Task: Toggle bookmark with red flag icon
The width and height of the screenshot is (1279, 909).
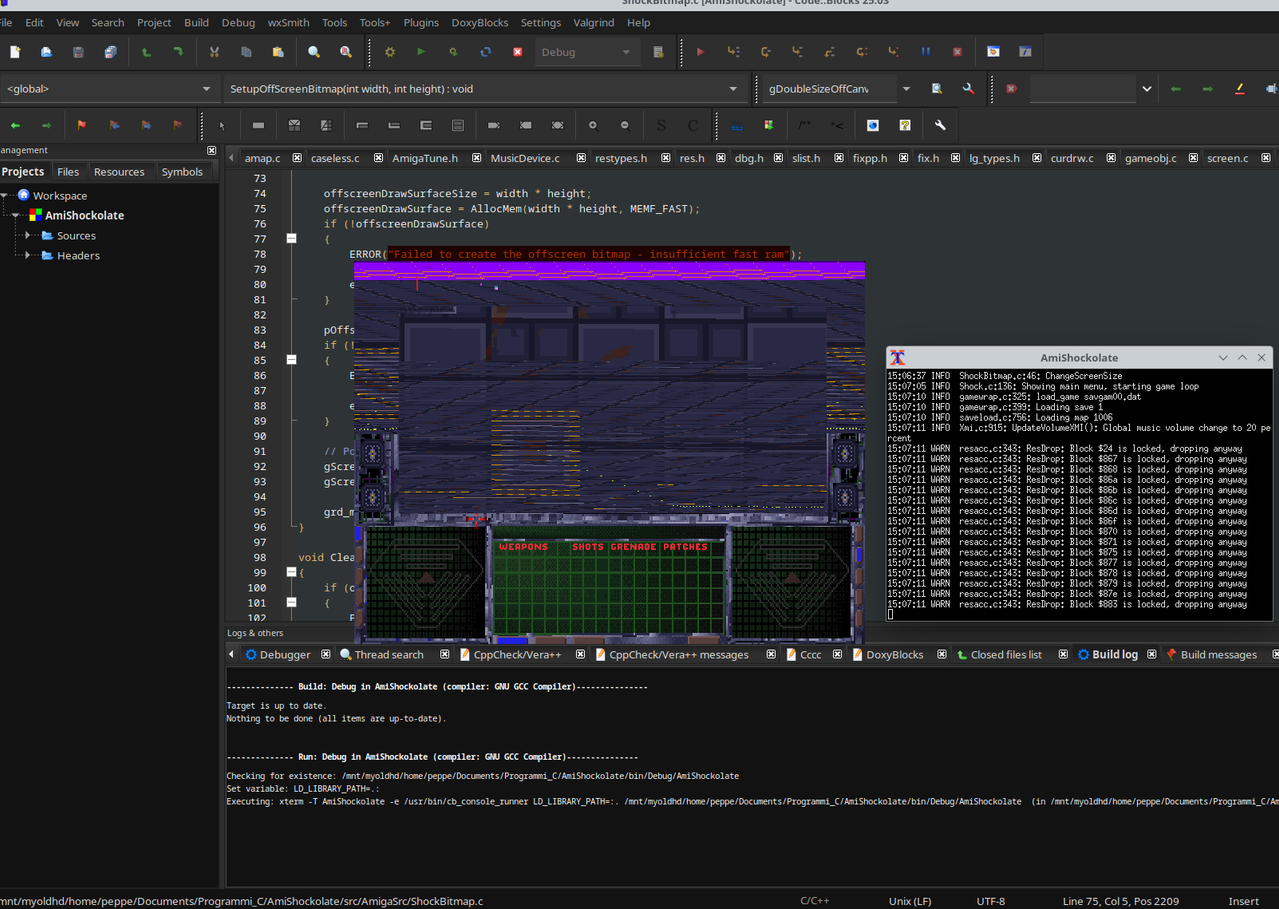Action: [x=82, y=125]
